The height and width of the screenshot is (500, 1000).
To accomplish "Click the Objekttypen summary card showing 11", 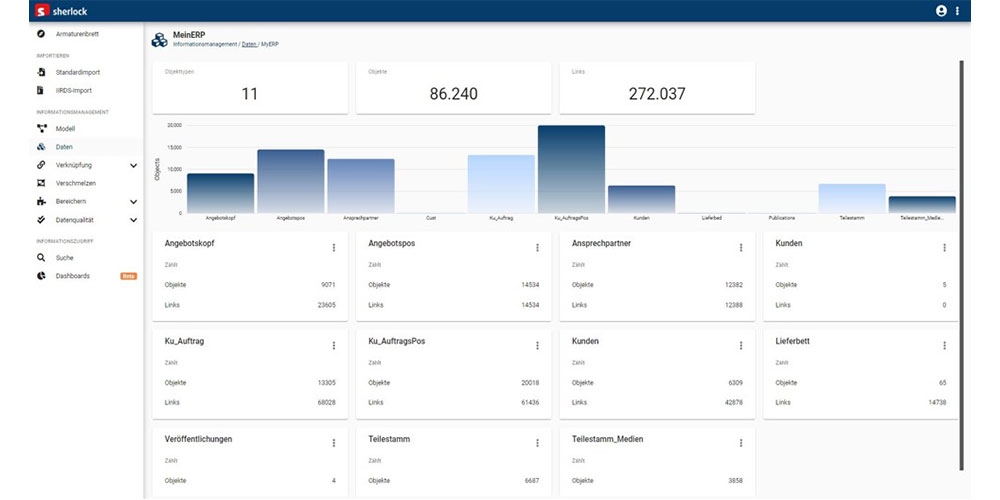I will coord(250,88).
